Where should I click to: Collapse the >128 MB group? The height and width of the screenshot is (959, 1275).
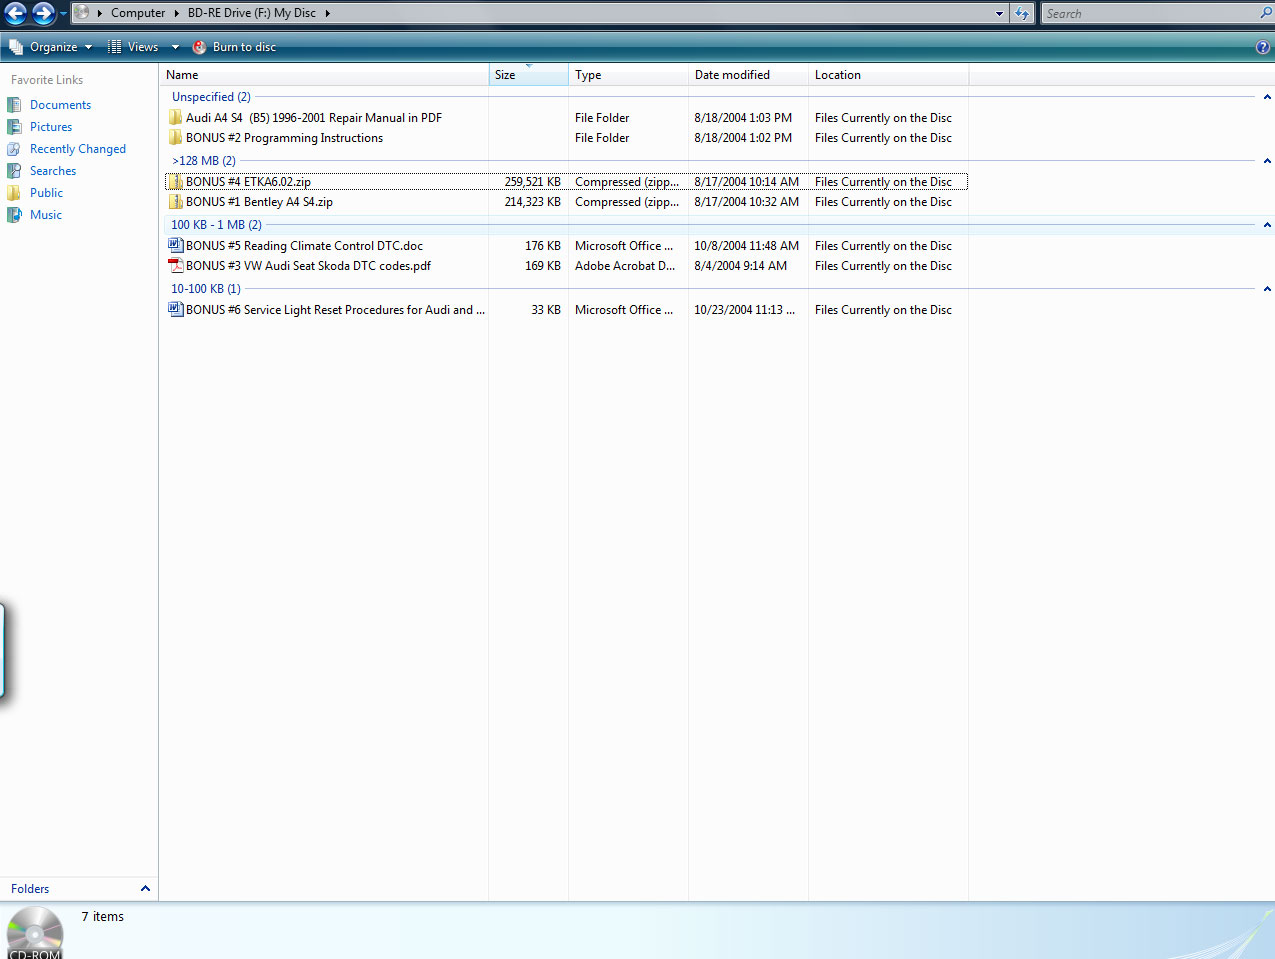click(x=1267, y=161)
